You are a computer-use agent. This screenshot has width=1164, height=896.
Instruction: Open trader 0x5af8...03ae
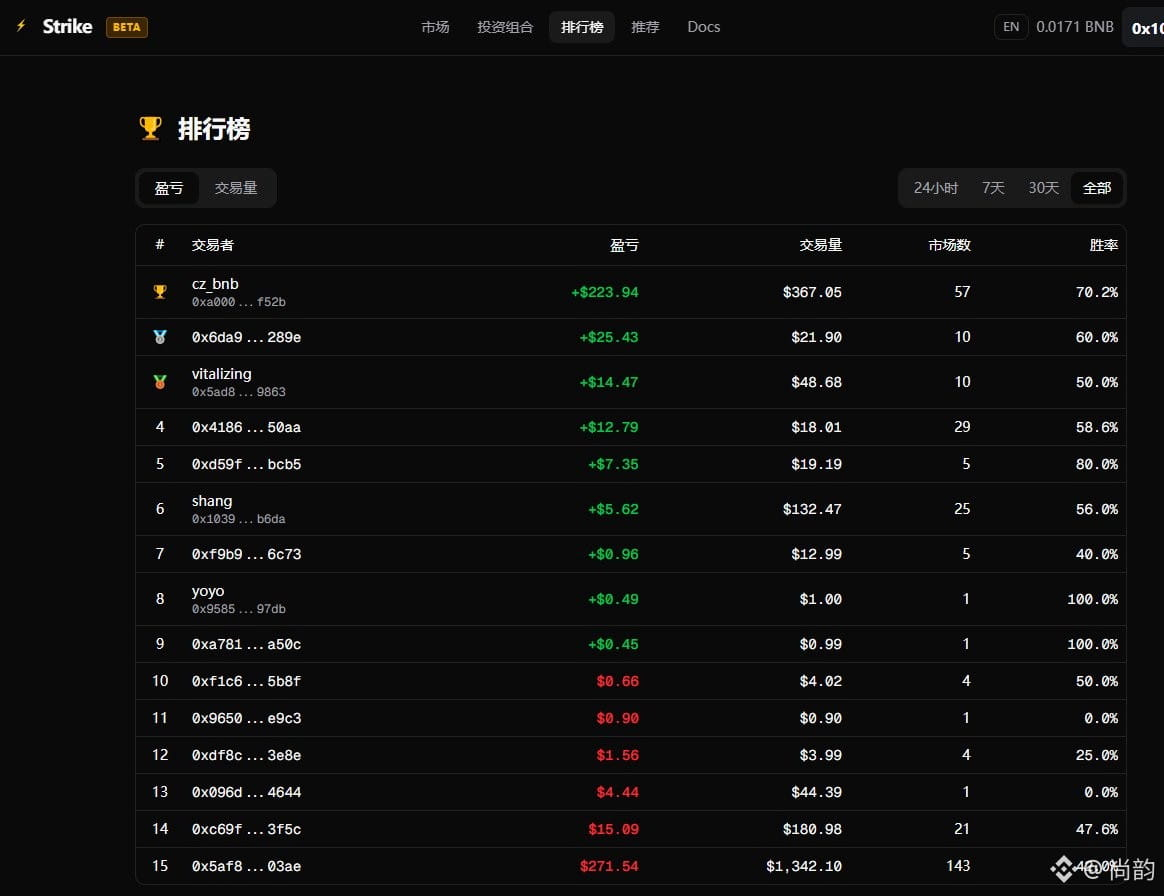(x=246, y=866)
